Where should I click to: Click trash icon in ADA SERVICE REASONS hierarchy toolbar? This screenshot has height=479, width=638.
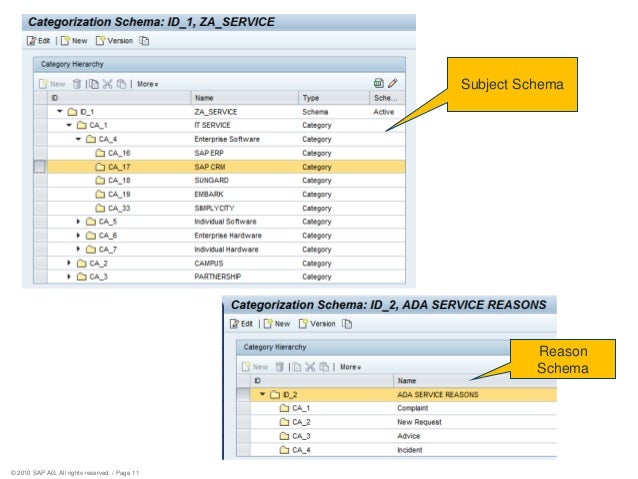tap(279, 367)
